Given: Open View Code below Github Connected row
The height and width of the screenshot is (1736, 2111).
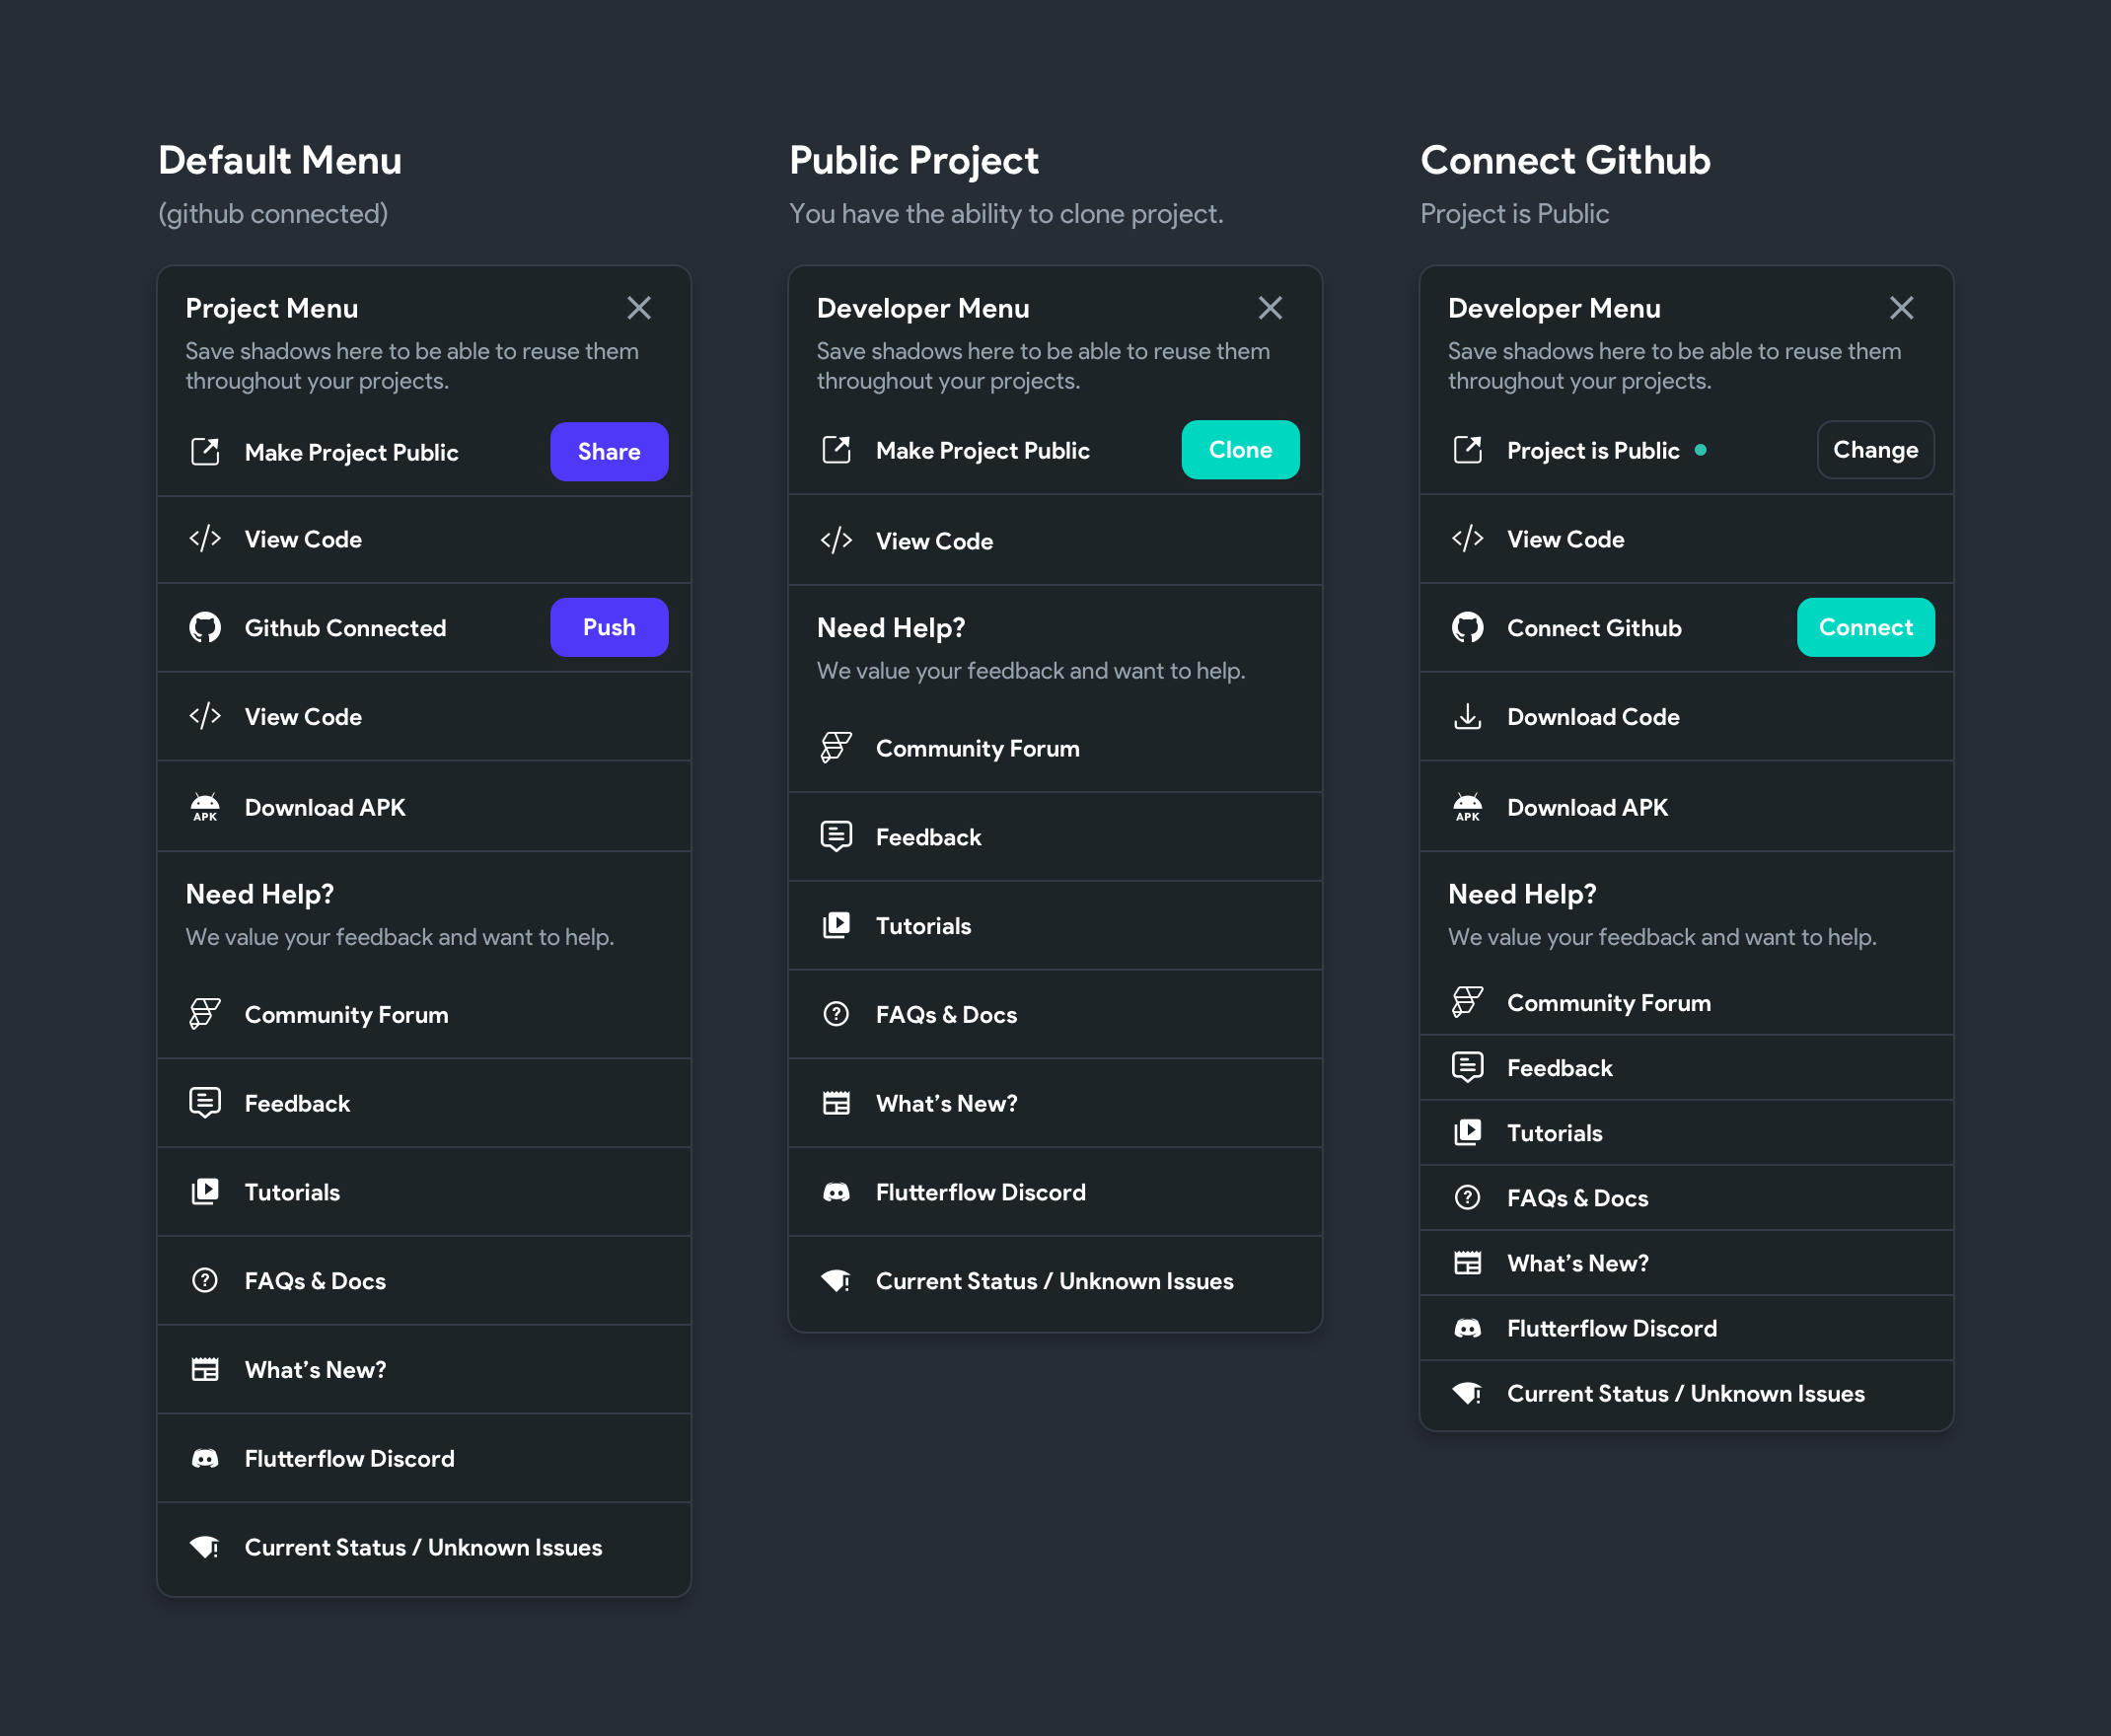Looking at the screenshot, I should tap(303, 717).
